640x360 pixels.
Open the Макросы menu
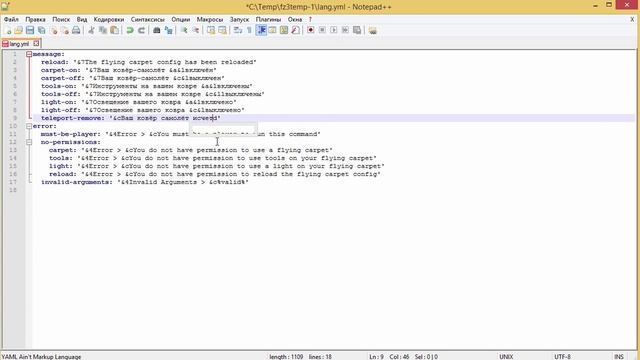point(210,19)
